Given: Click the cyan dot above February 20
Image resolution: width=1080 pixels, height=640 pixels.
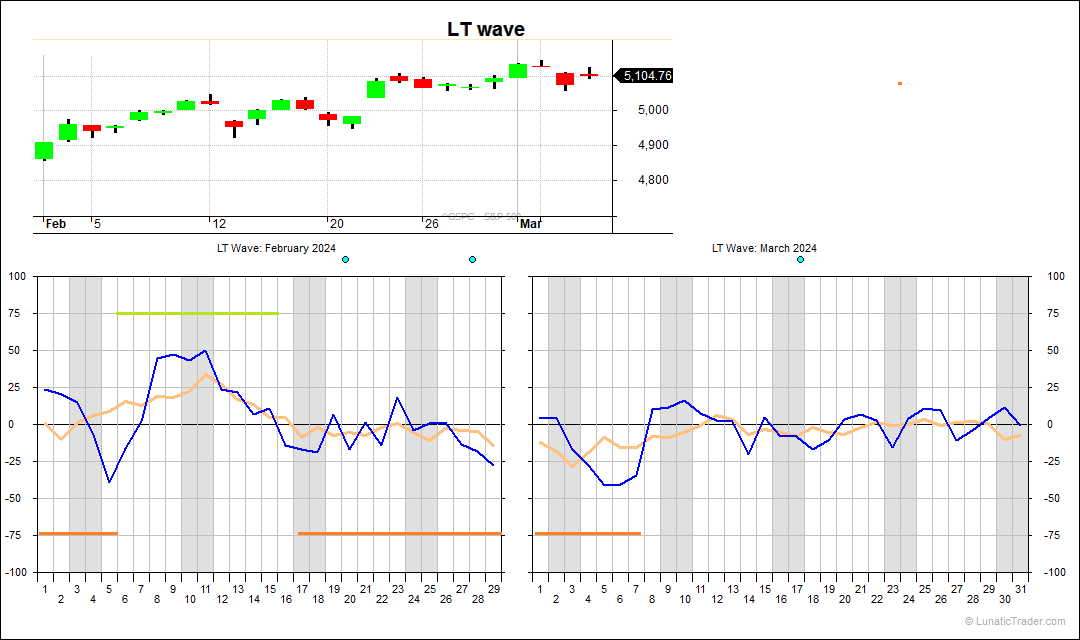Looking at the screenshot, I should [x=345, y=260].
